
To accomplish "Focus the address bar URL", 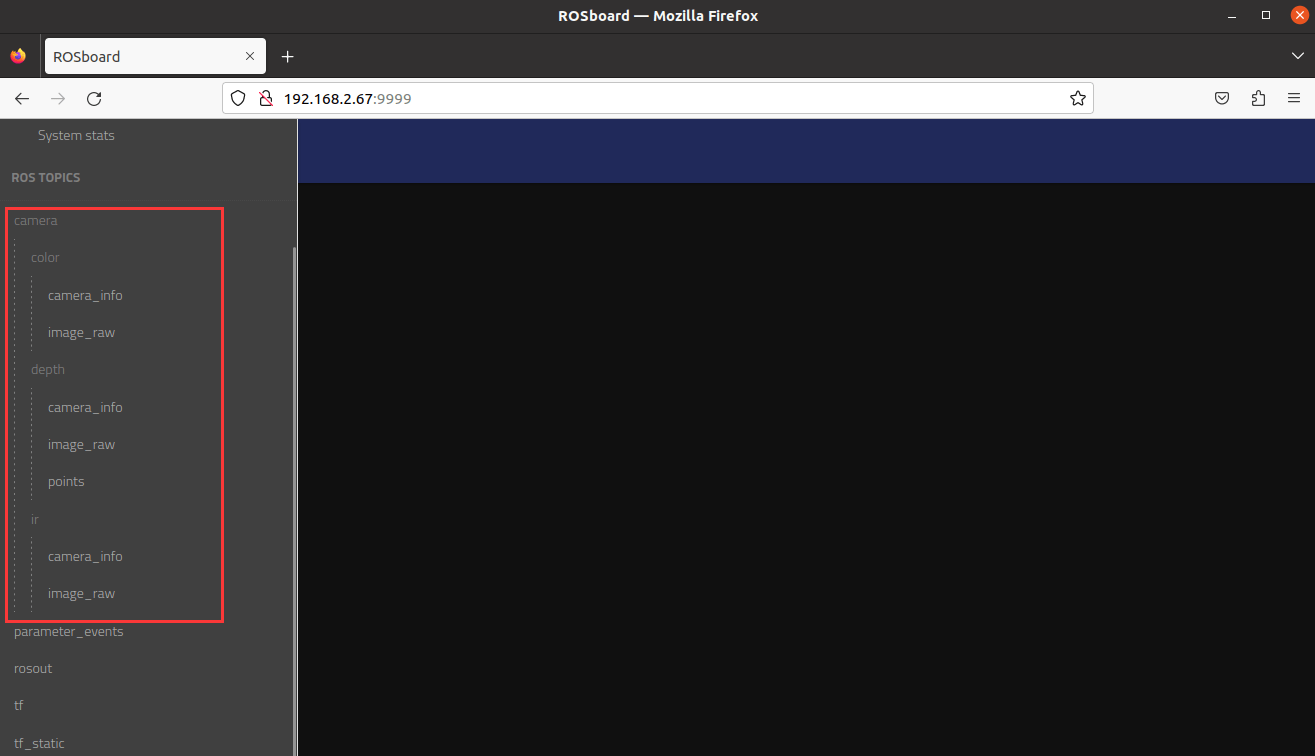I will pos(657,98).
